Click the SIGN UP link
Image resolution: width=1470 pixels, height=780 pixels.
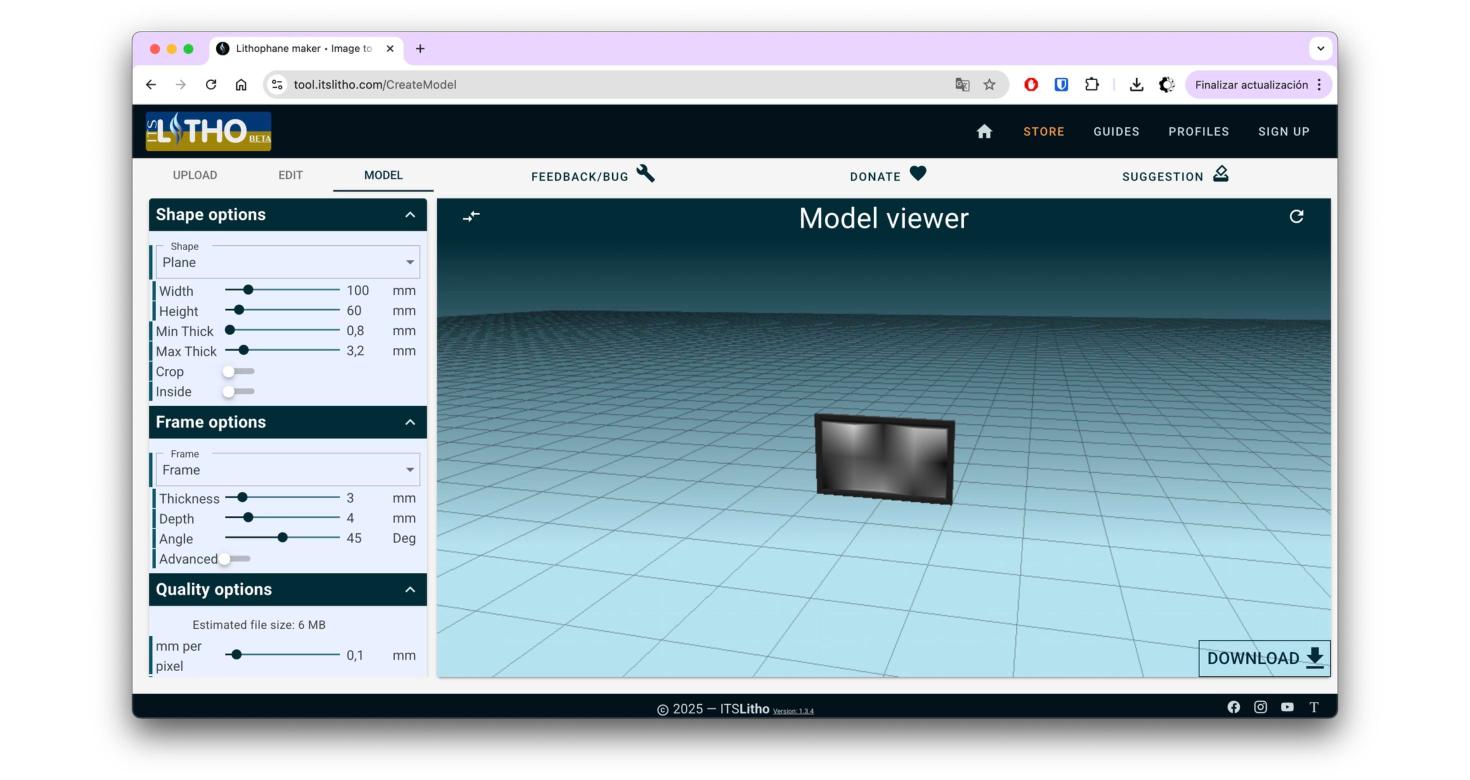point(1284,131)
